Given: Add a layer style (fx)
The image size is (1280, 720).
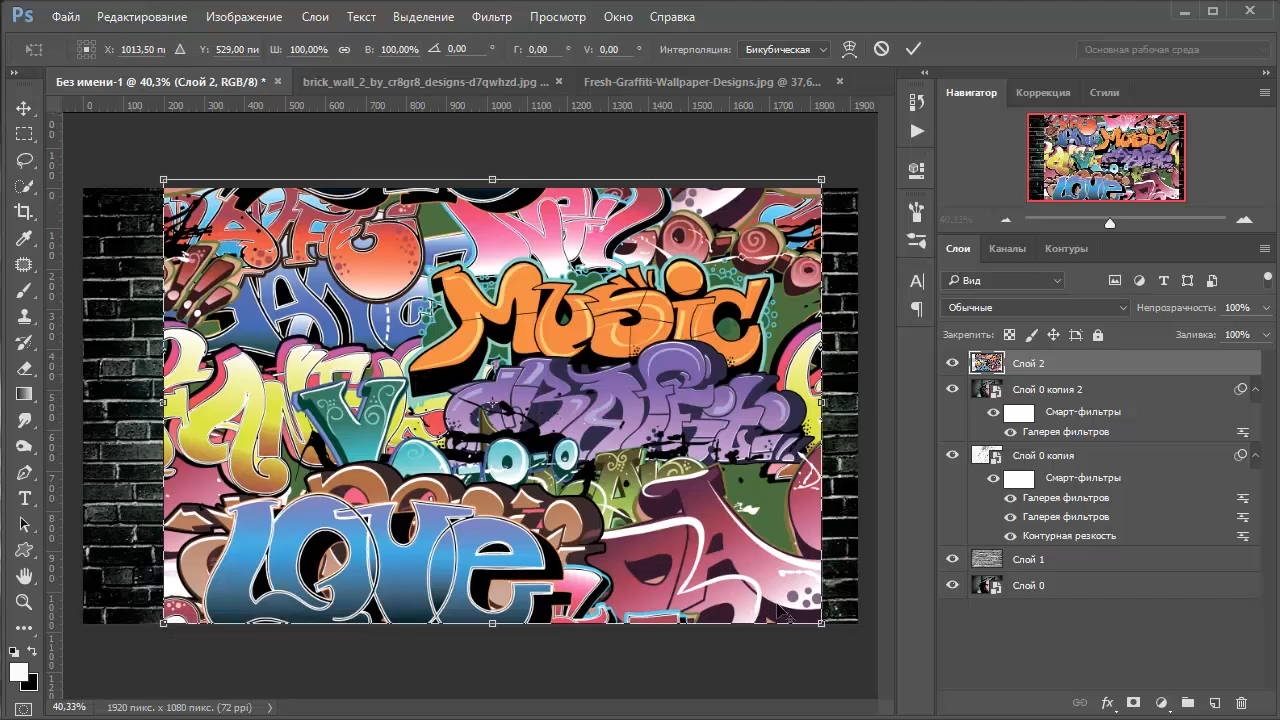Looking at the screenshot, I should tap(1107, 703).
